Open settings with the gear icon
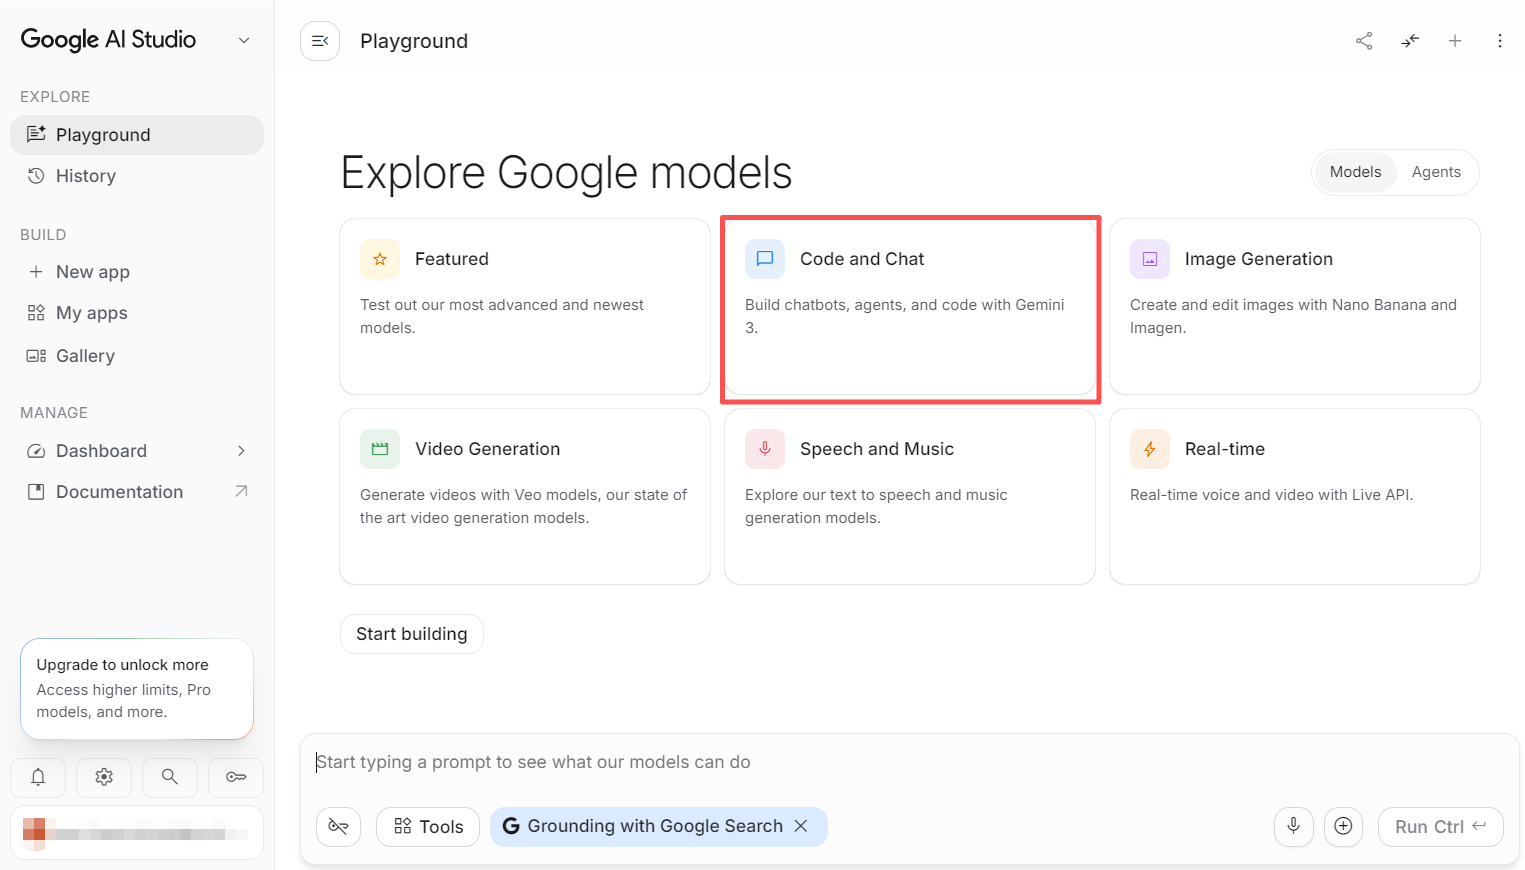Screen dimensions: 1525x870 [x=104, y=777]
